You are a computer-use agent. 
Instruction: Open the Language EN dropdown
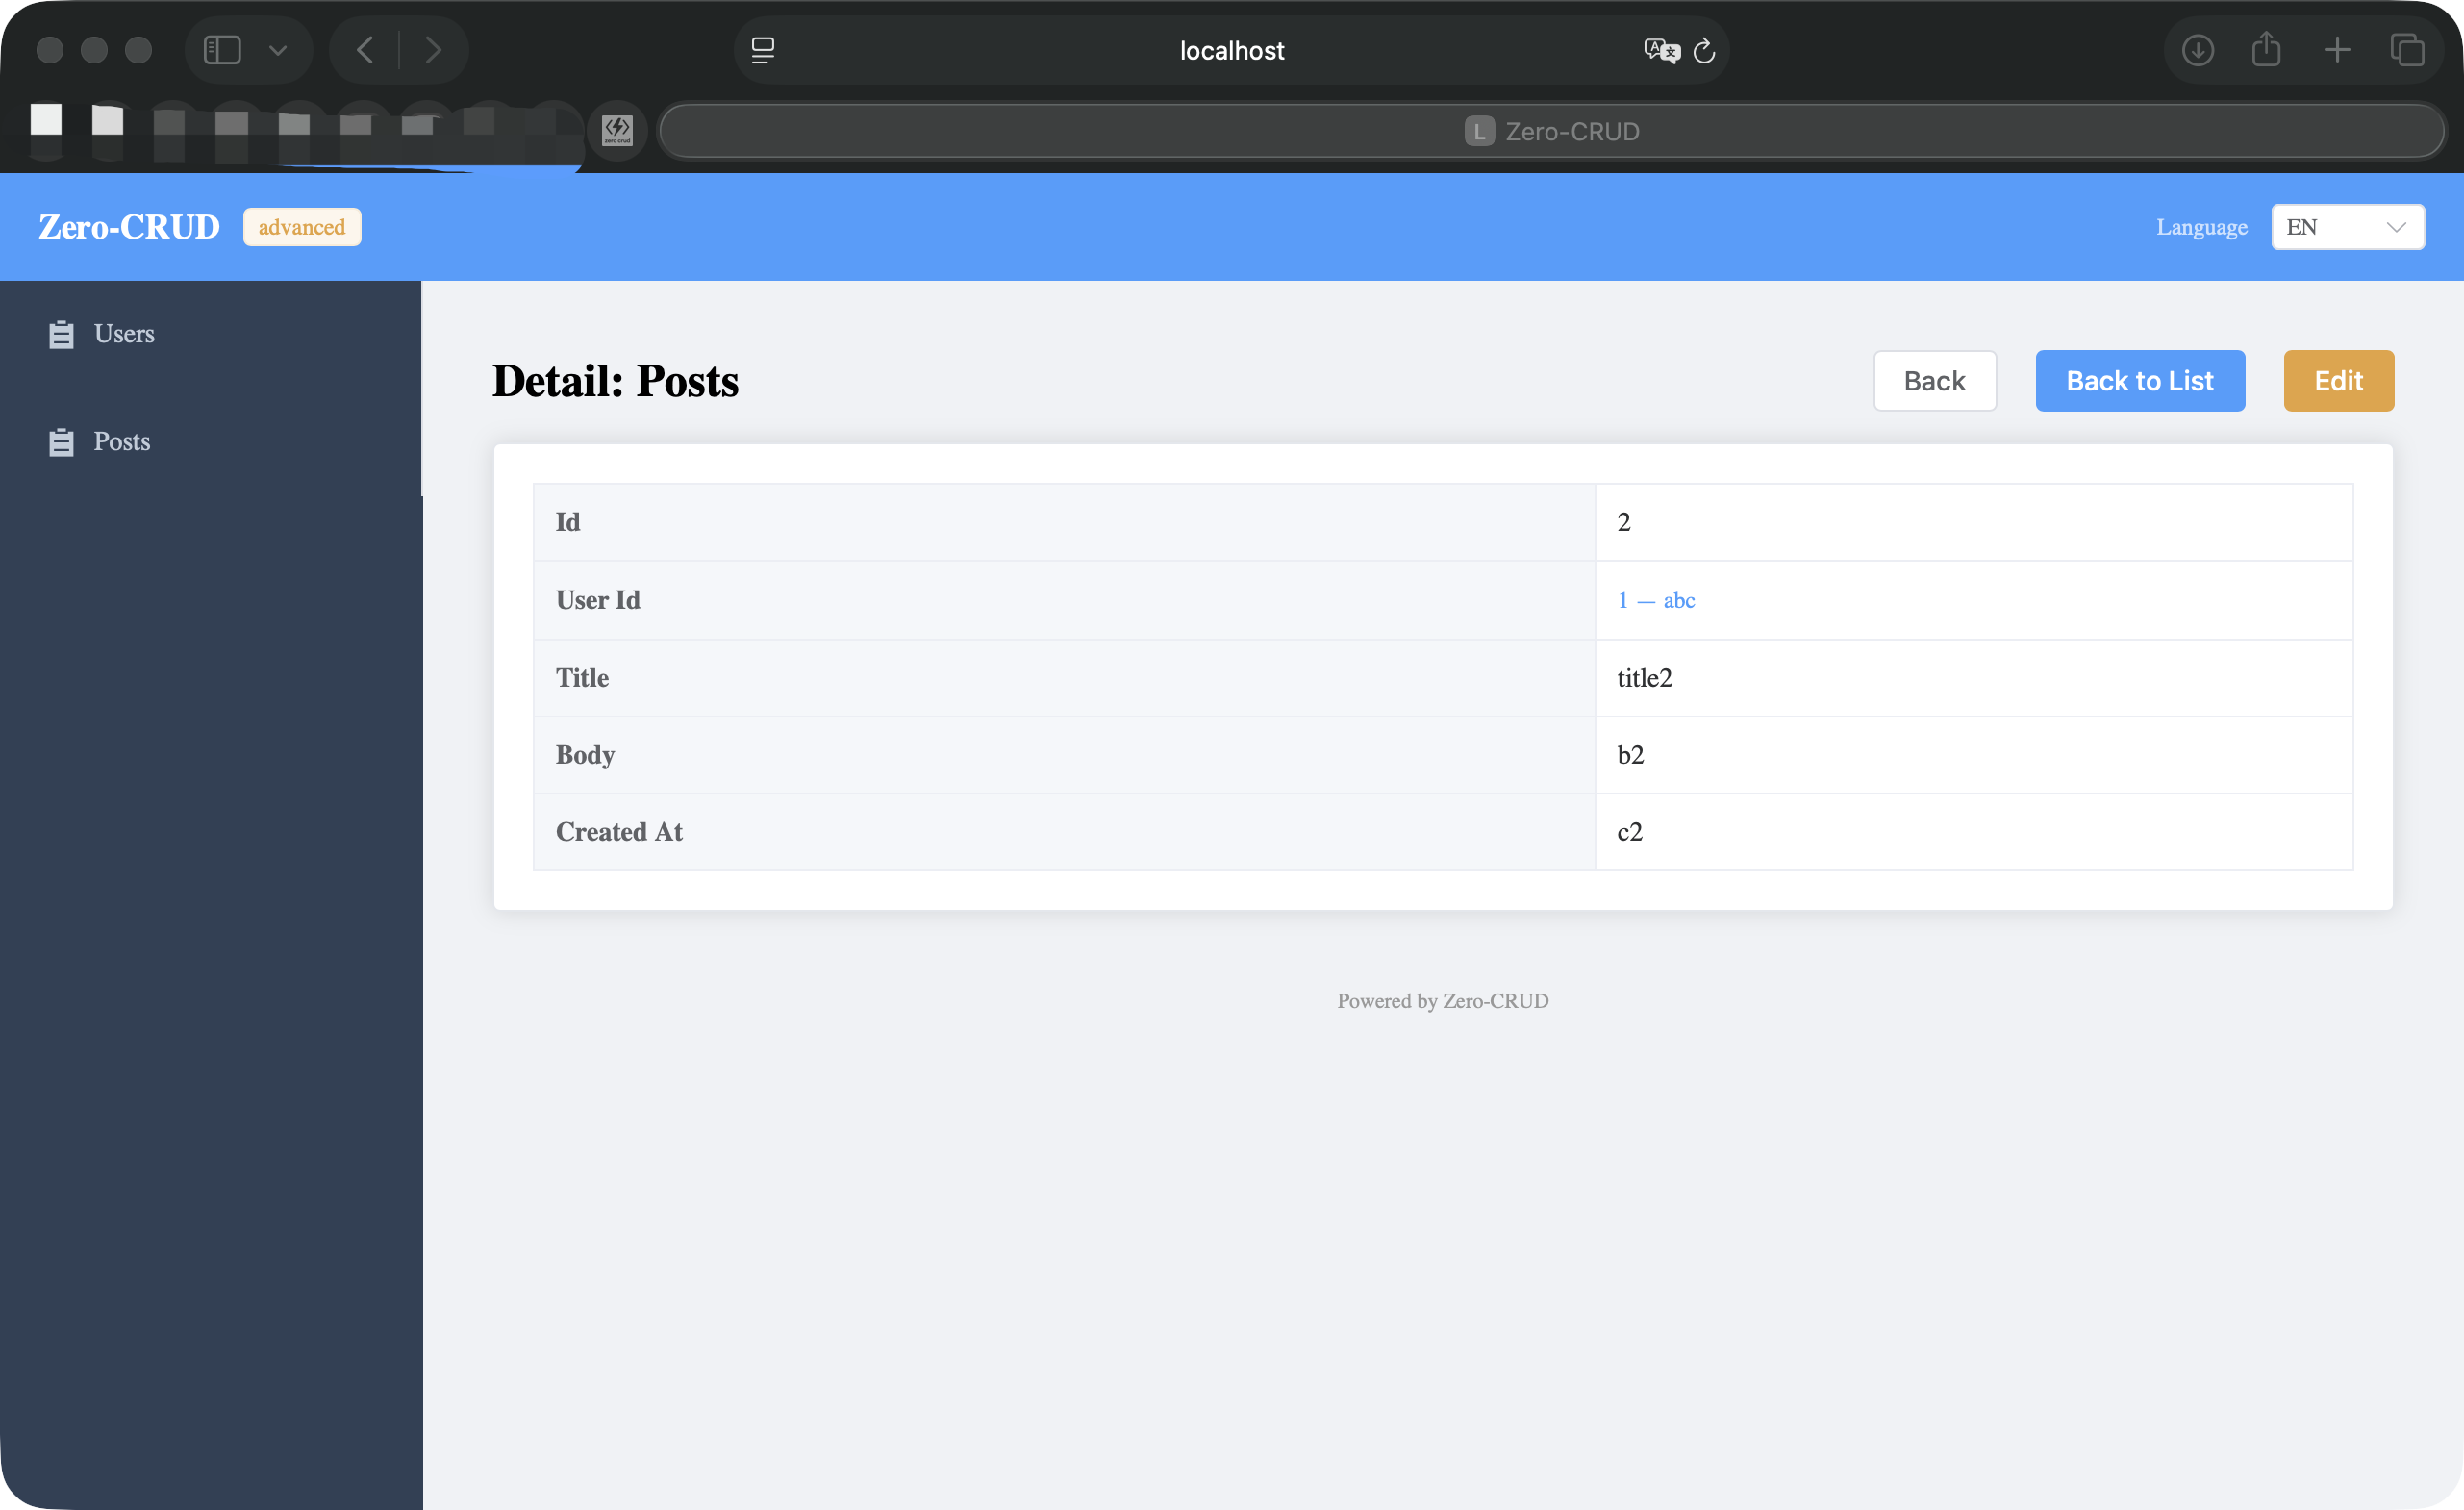[x=2347, y=227]
